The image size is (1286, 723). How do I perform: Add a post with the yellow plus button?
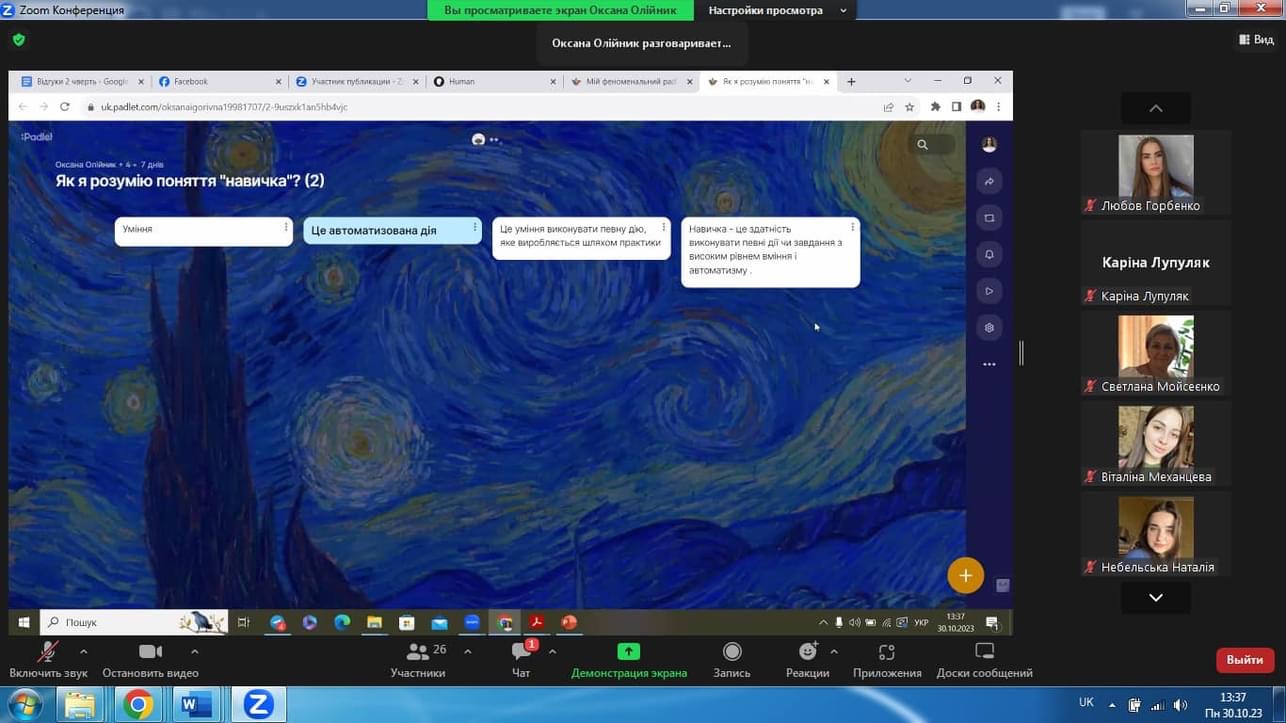966,576
